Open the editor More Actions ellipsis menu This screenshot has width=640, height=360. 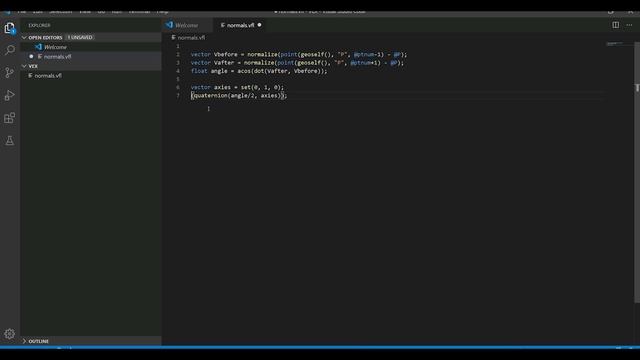pos(629,25)
